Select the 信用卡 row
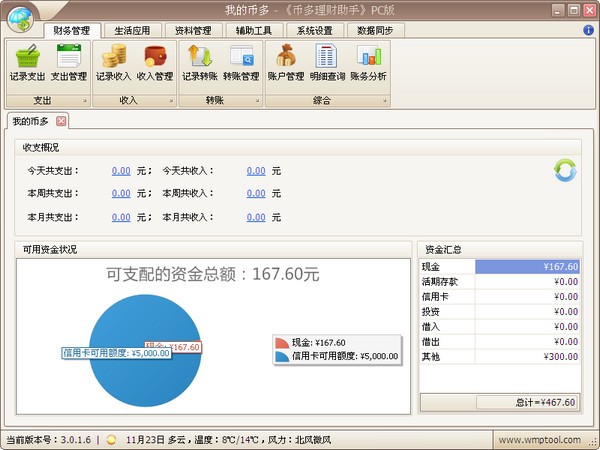600x450 pixels. [x=500, y=297]
